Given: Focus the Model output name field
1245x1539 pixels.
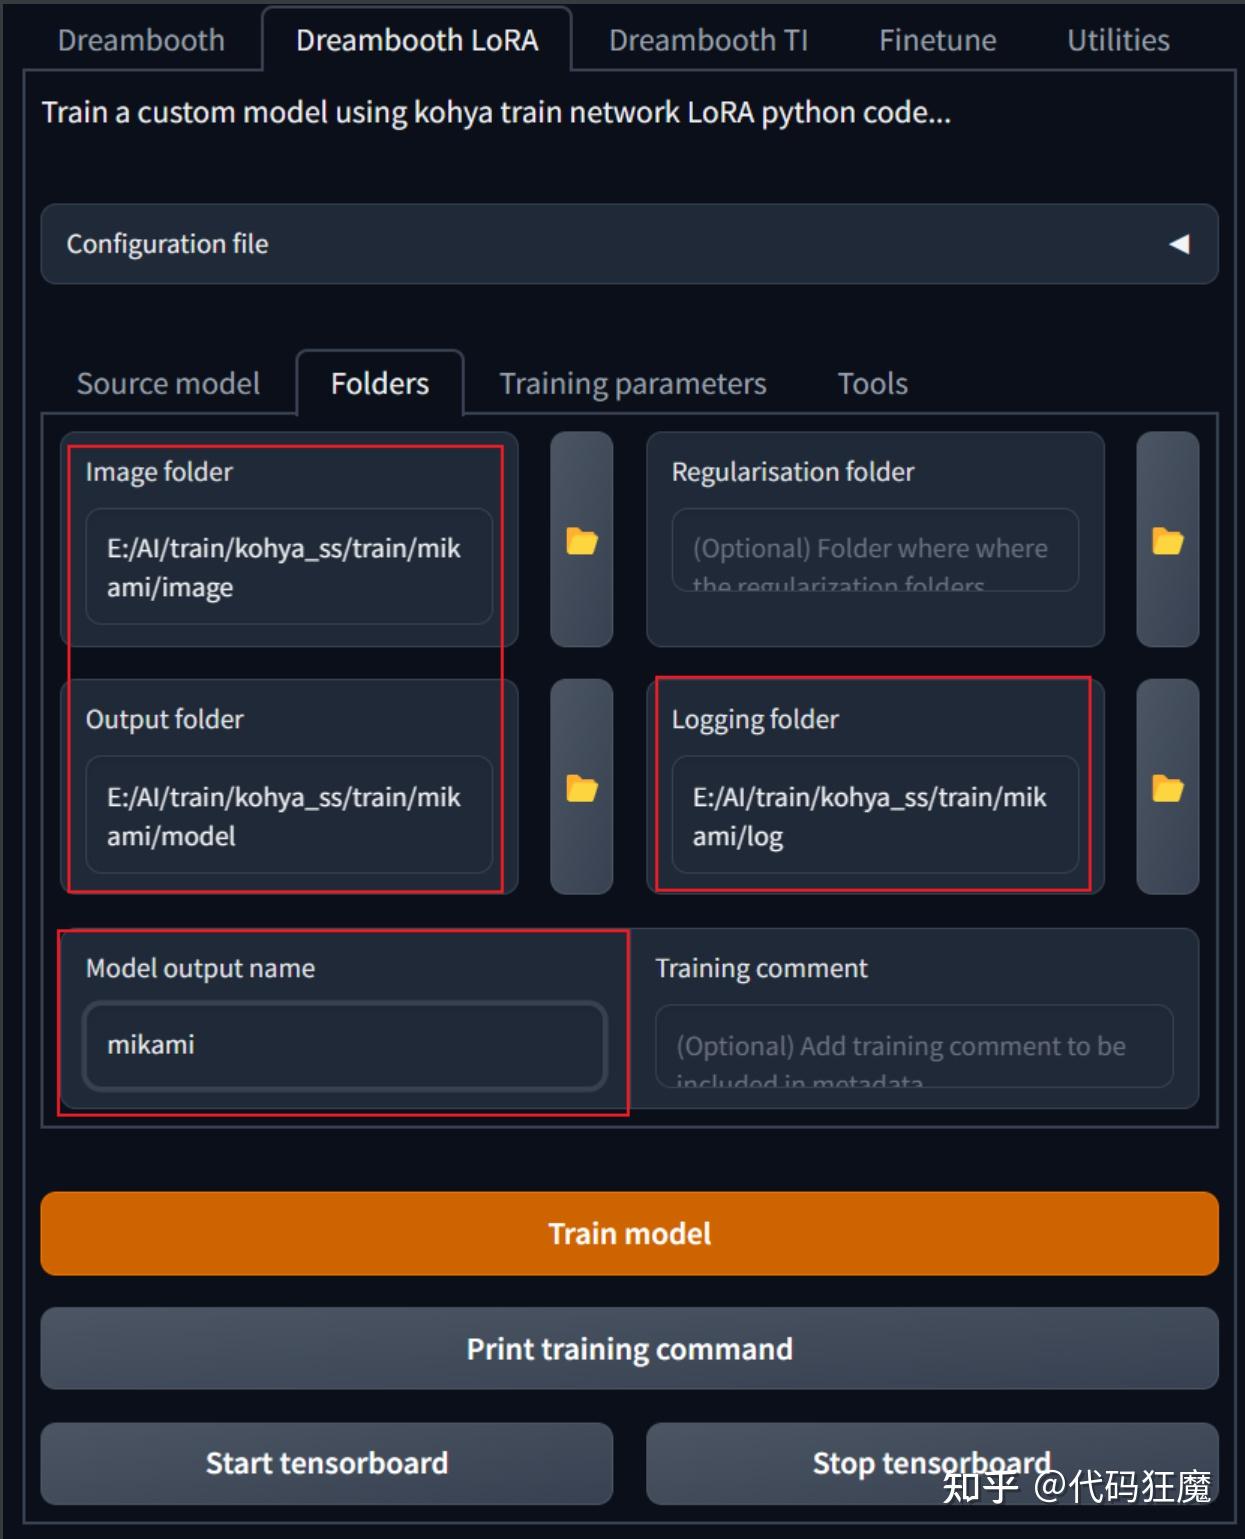Looking at the screenshot, I should point(345,1045).
